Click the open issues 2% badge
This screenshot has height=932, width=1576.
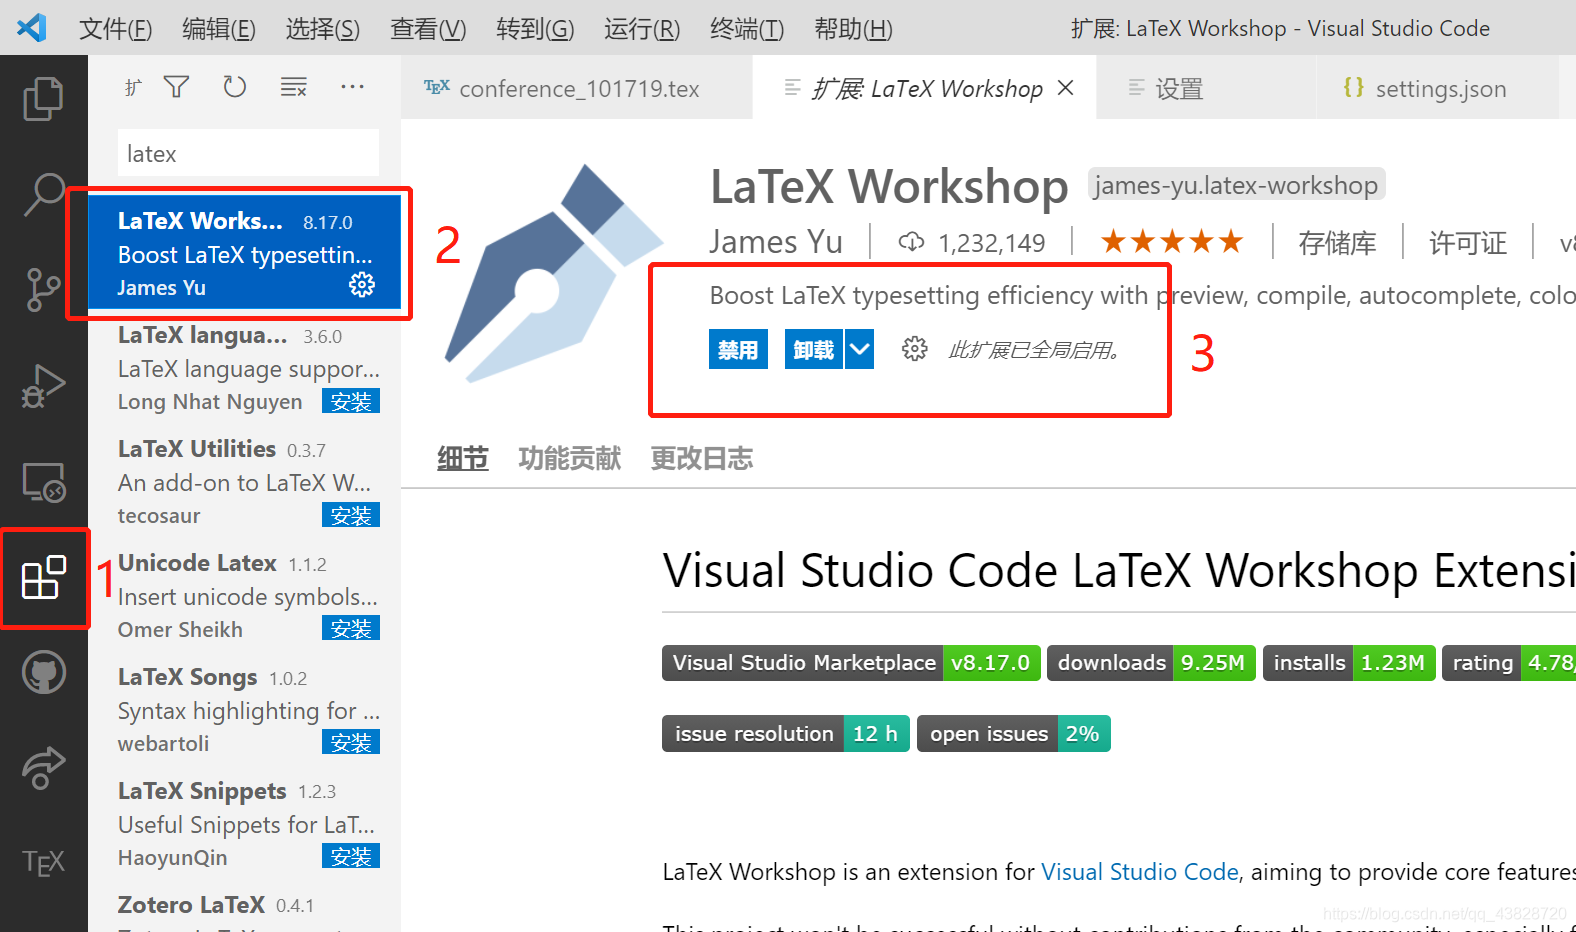[x=1014, y=734]
